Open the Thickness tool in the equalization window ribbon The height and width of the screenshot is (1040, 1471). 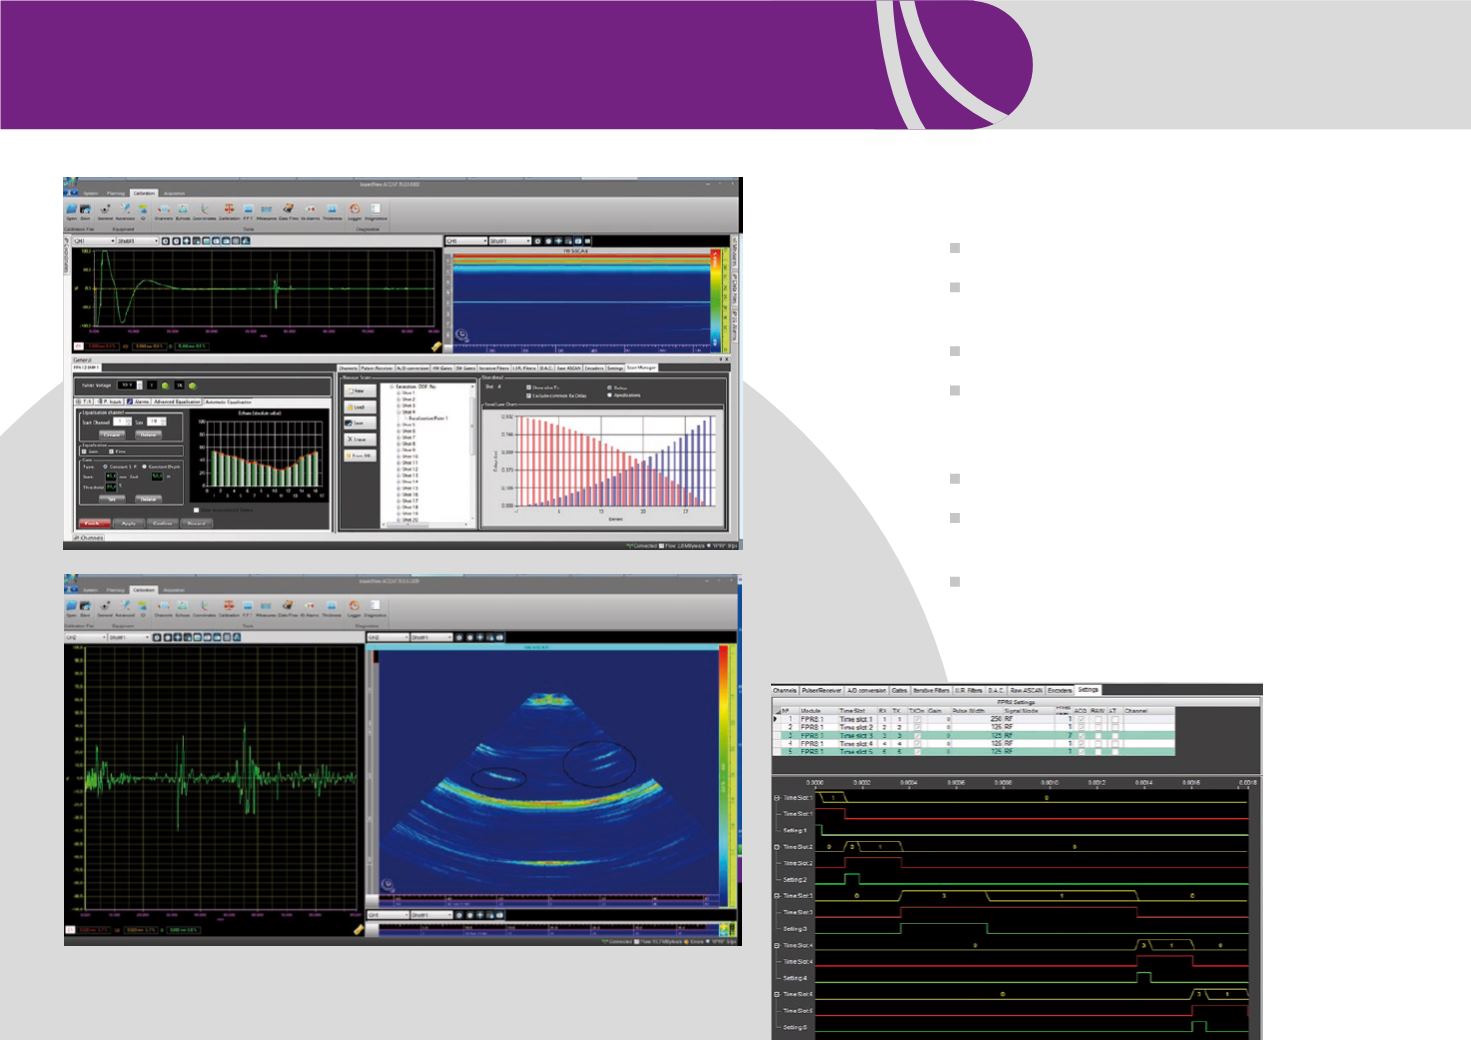(x=332, y=210)
